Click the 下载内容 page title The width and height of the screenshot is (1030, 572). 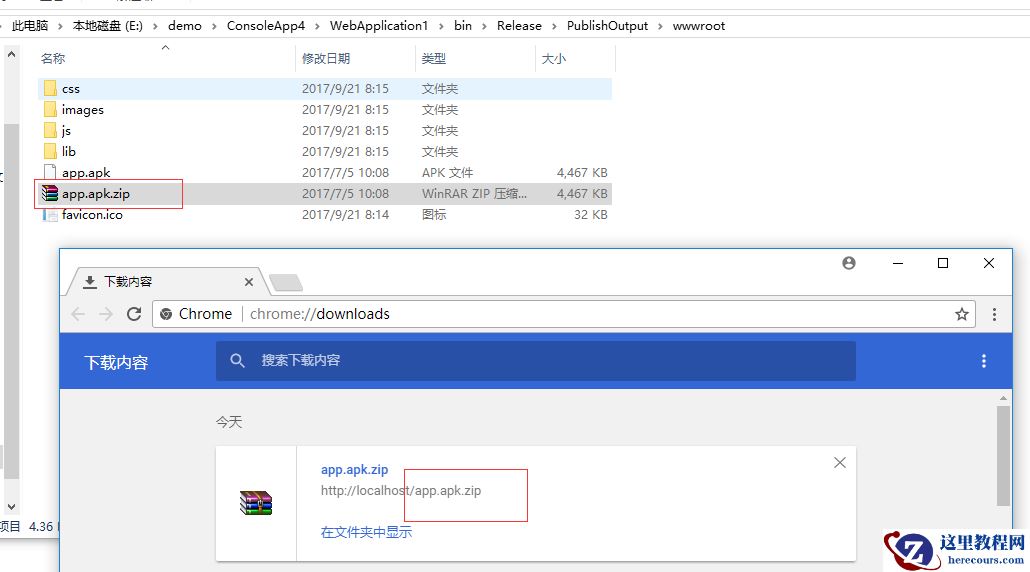(x=116, y=363)
